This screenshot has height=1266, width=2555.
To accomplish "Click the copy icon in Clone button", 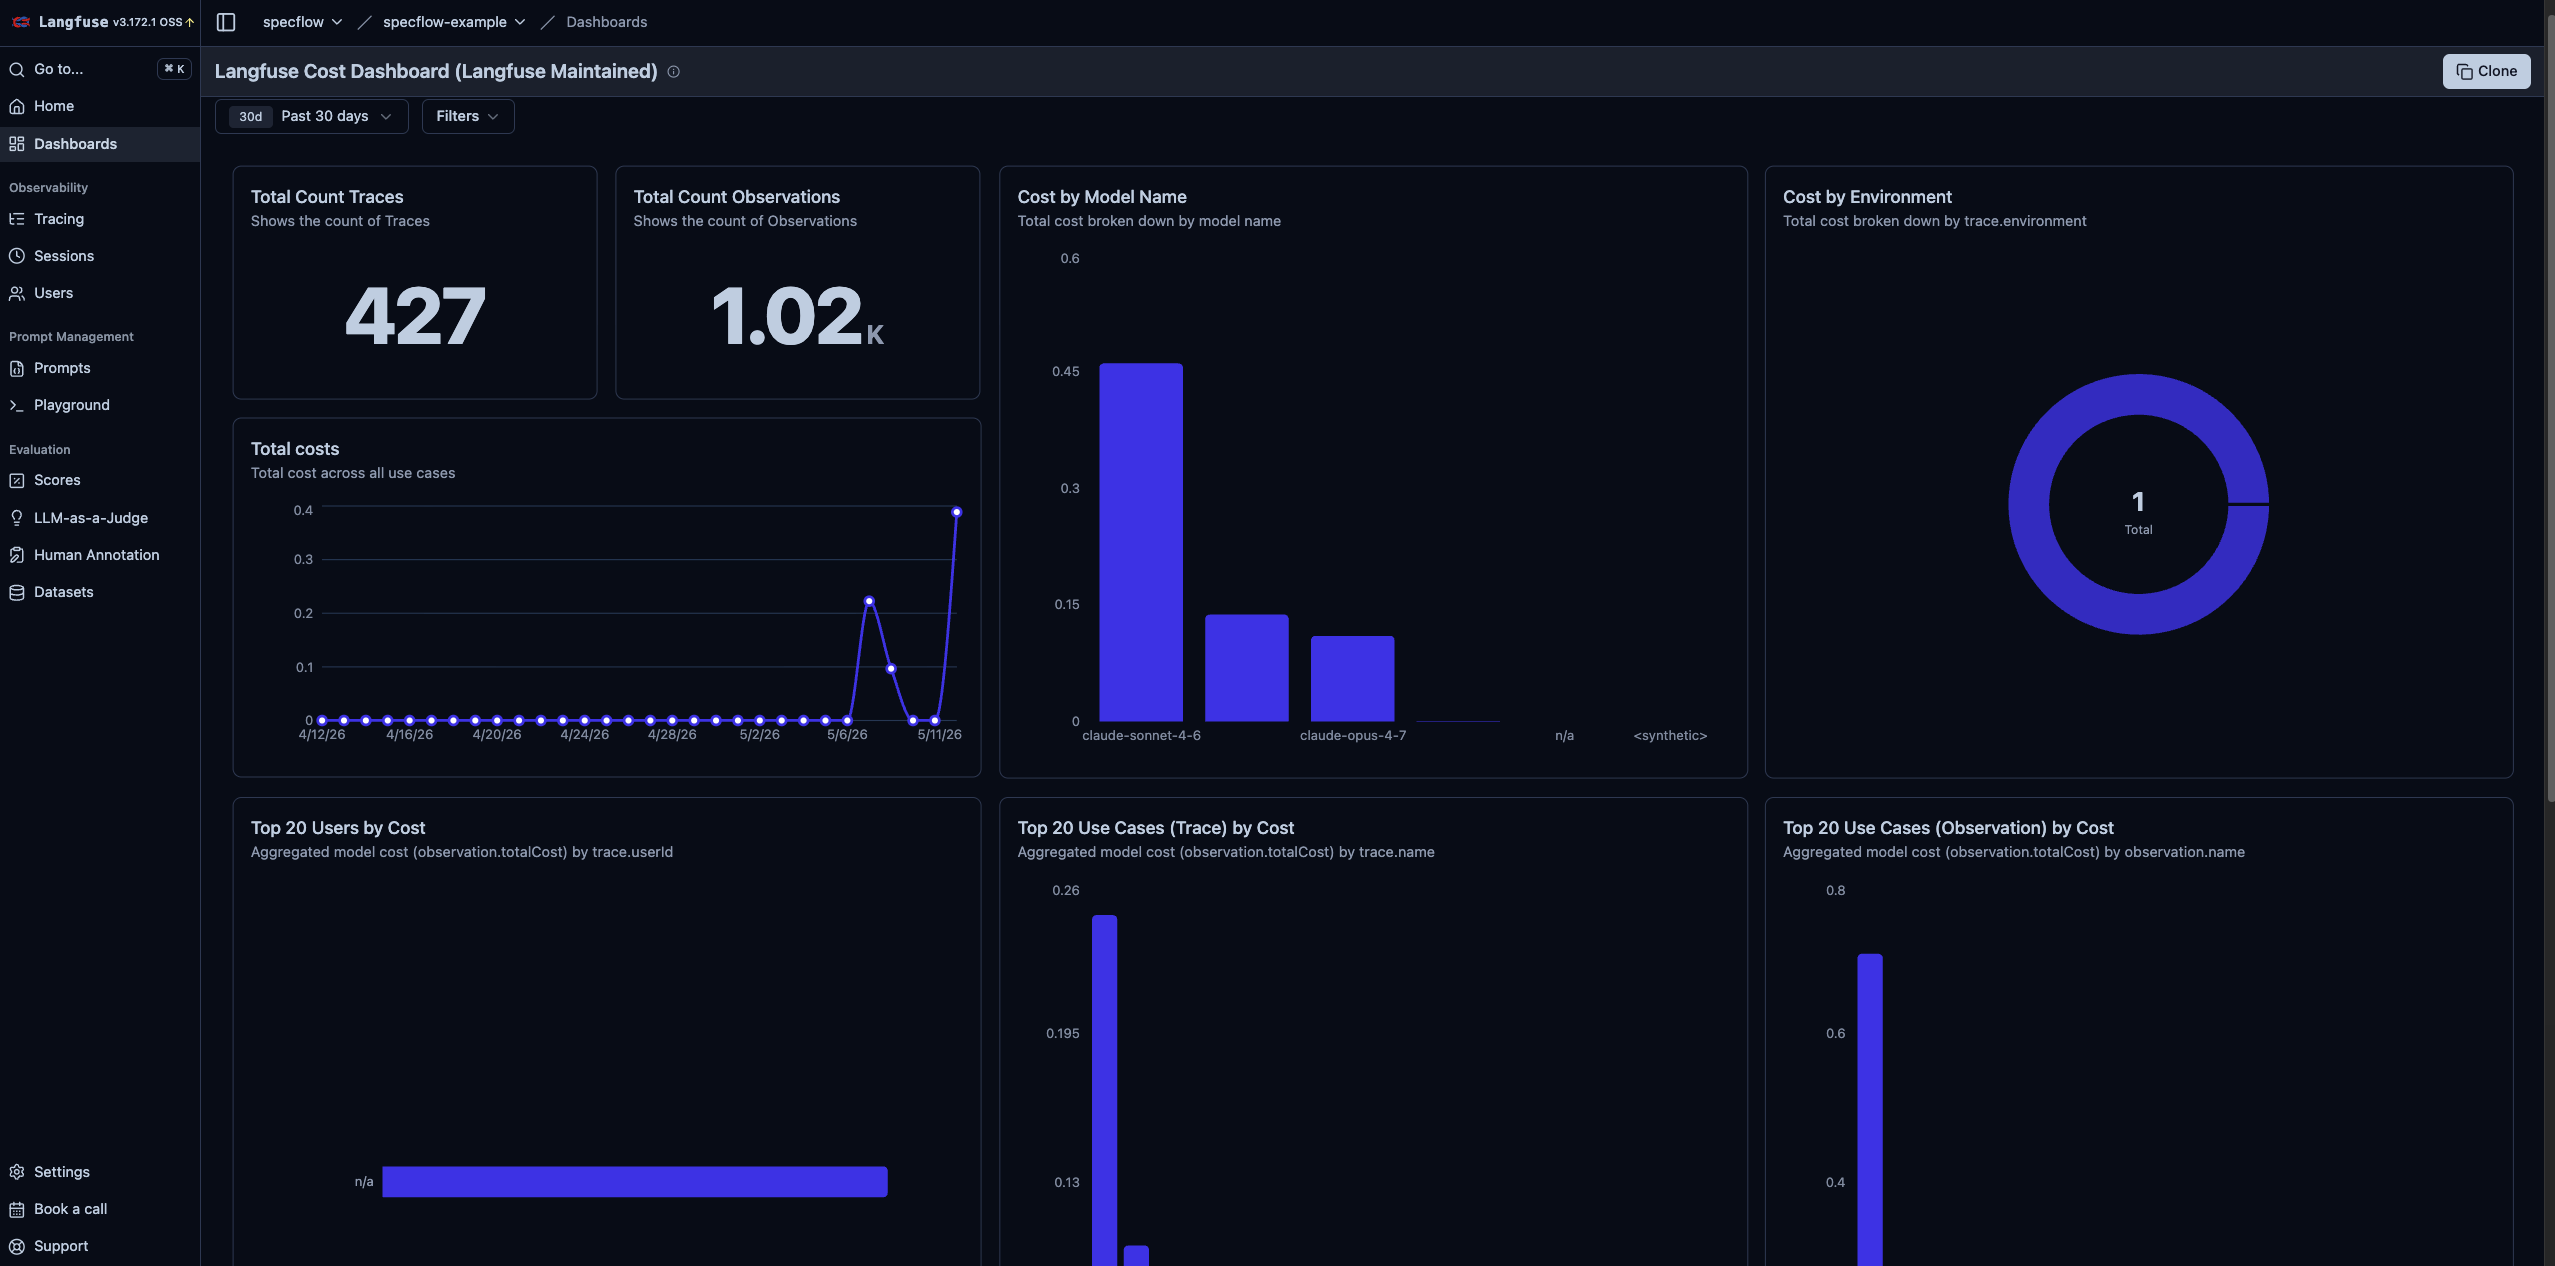I will click(2464, 72).
